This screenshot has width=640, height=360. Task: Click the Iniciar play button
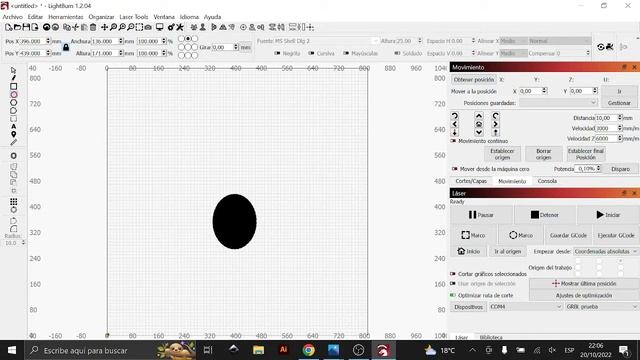click(608, 215)
